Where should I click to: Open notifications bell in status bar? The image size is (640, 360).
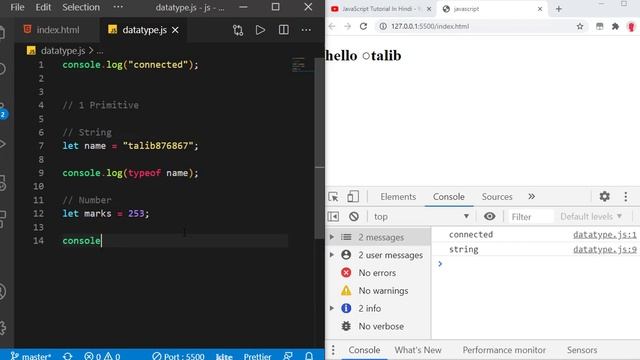point(309,356)
